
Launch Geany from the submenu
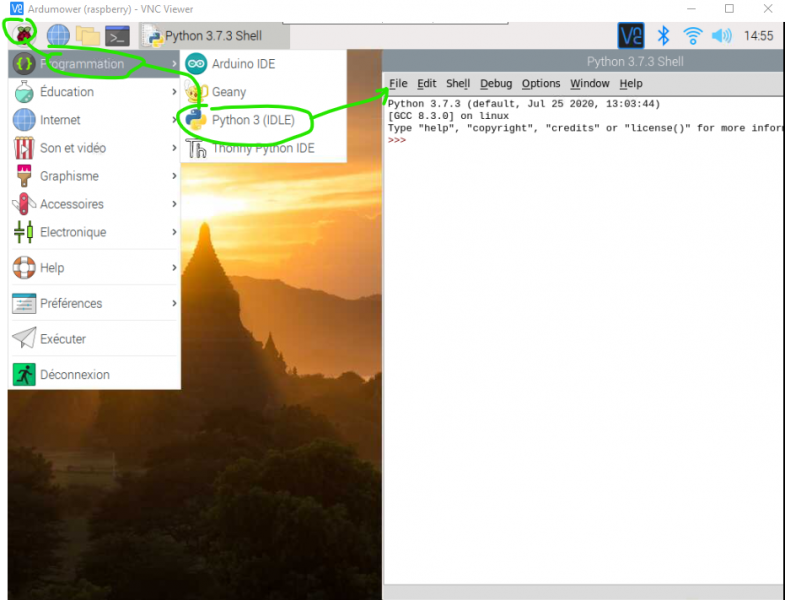point(263,92)
